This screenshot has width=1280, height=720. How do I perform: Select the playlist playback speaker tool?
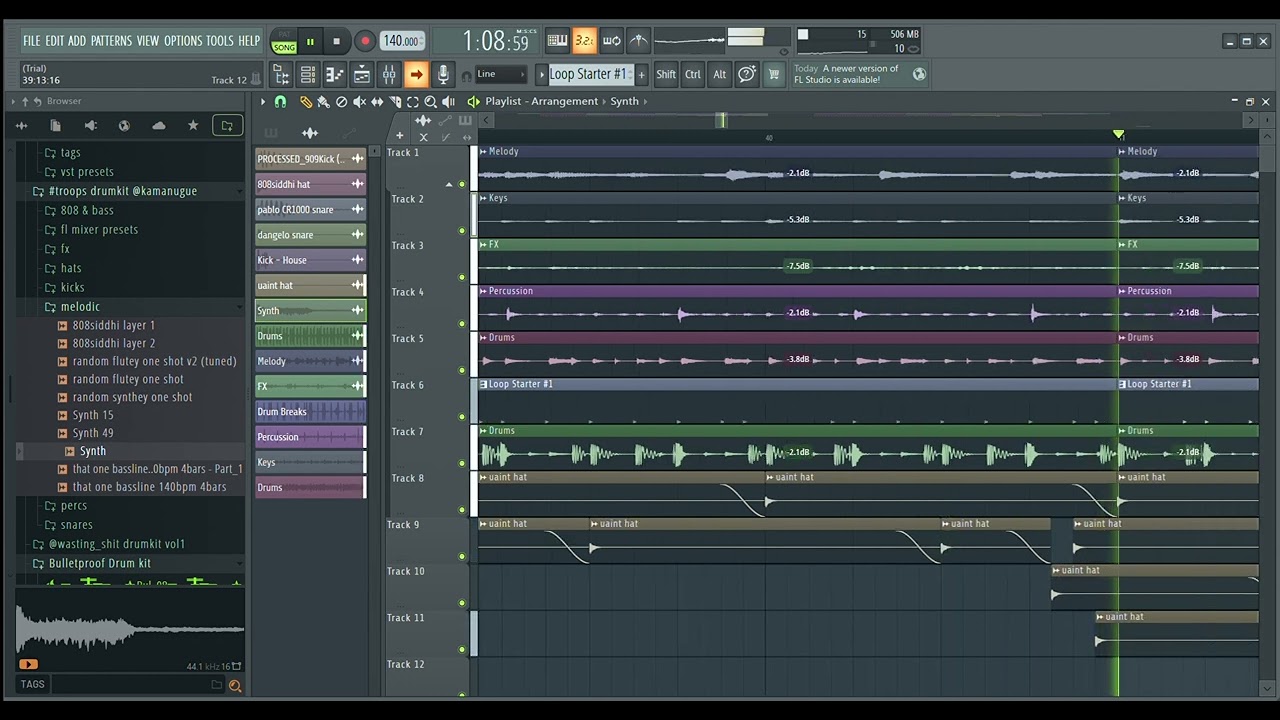(x=447, y=102)
